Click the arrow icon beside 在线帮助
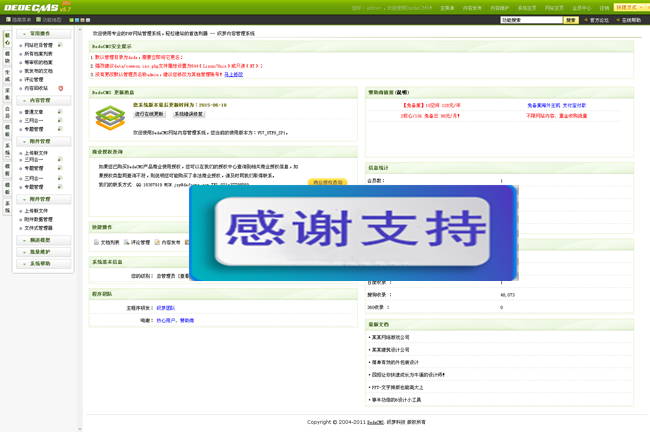This screenshot has height=432, width=650. tap(618, 20)
